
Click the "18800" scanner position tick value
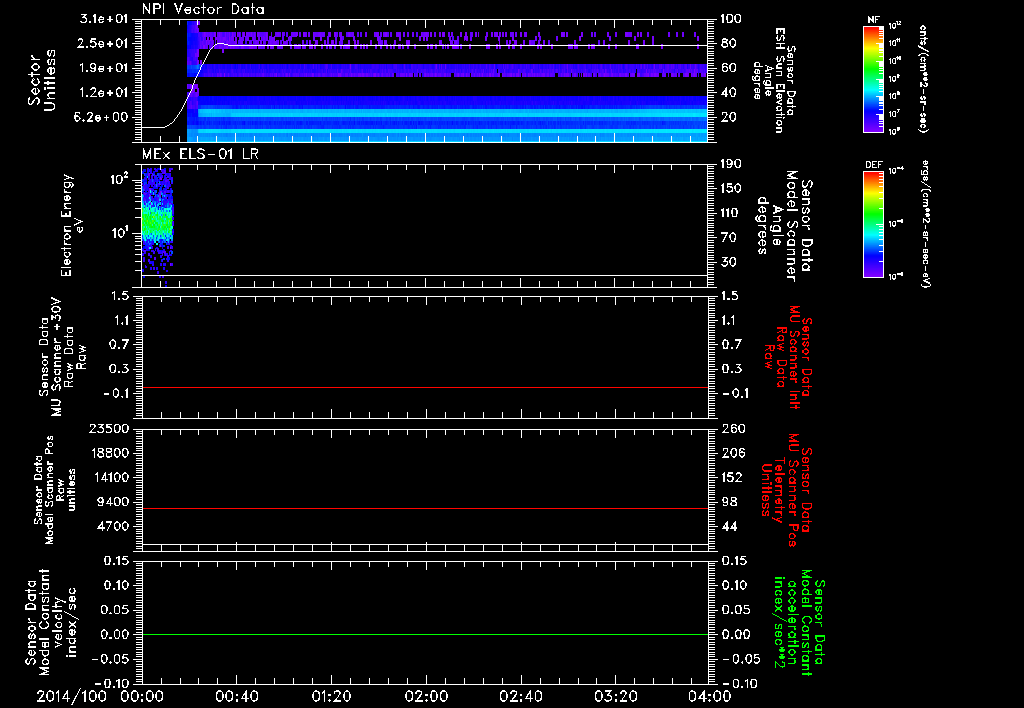click(x=108, y=453)
